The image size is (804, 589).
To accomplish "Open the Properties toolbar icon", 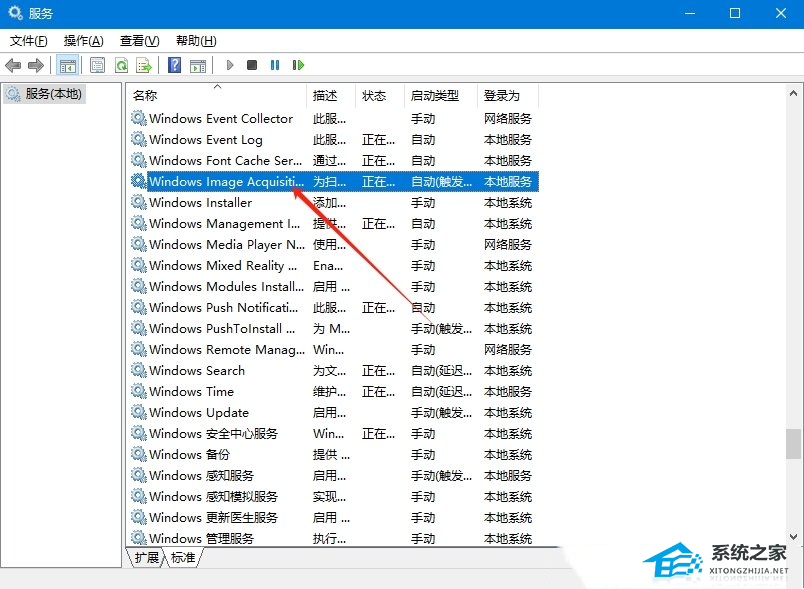I will 97,65.
